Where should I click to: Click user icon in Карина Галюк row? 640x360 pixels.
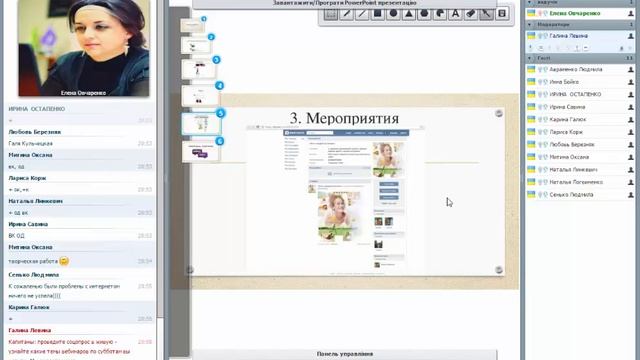coord(631,120)
